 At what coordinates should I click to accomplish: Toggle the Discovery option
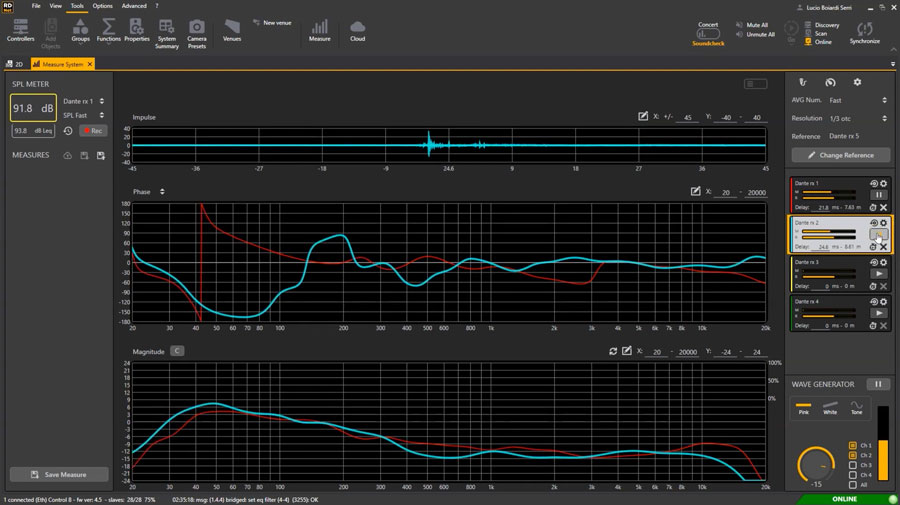pos(822,25)
